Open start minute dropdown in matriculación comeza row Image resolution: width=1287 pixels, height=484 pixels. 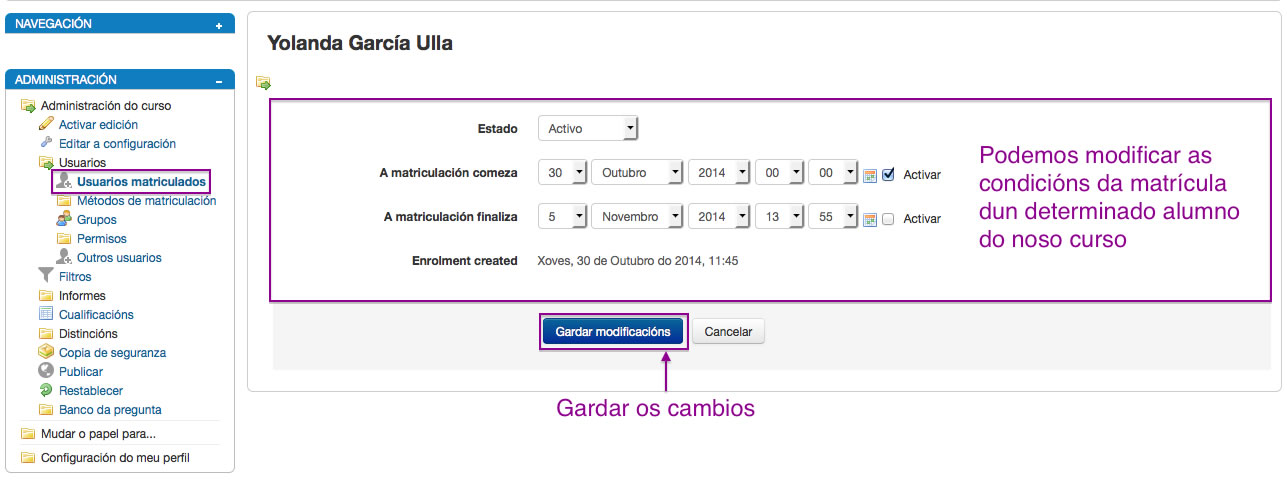click(833, 173)
